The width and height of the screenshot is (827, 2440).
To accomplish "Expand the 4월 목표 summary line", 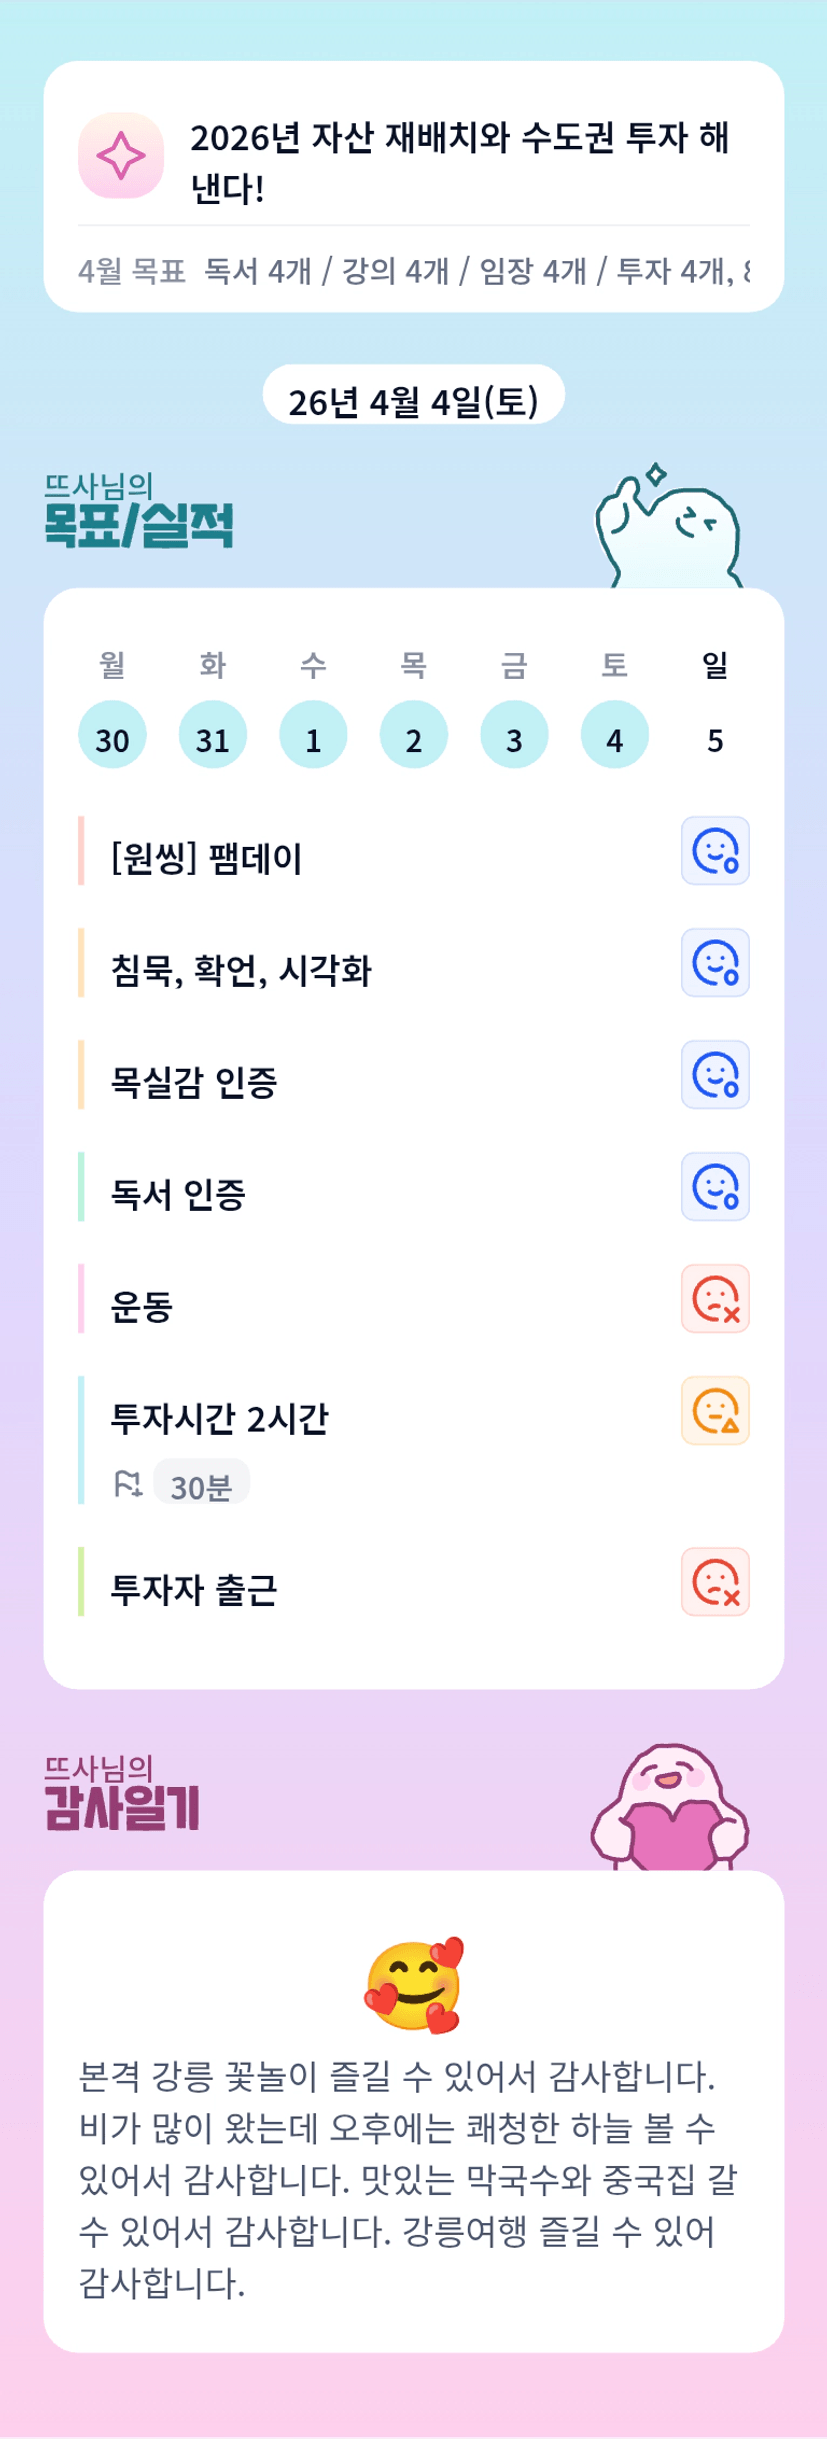I will pos(413,270).
